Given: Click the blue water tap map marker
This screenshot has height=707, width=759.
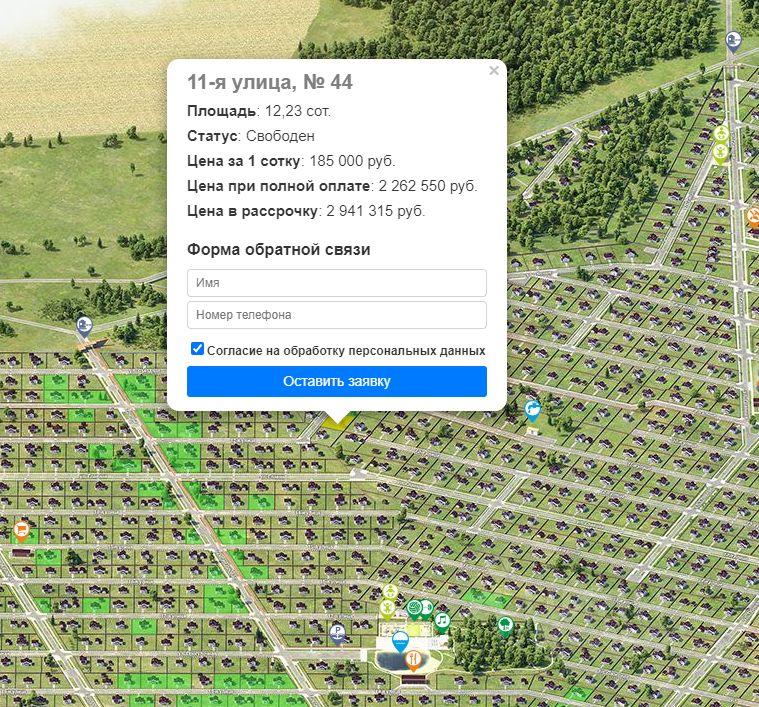Looking at the screenshot, I should (532, 410).
